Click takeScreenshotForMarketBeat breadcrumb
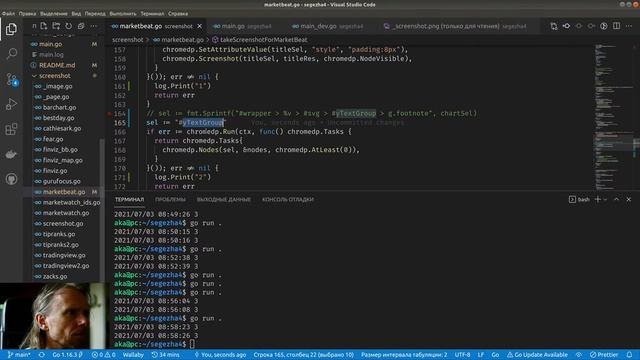The width and height of the screenshot is (640, 360). pos(263,40)
